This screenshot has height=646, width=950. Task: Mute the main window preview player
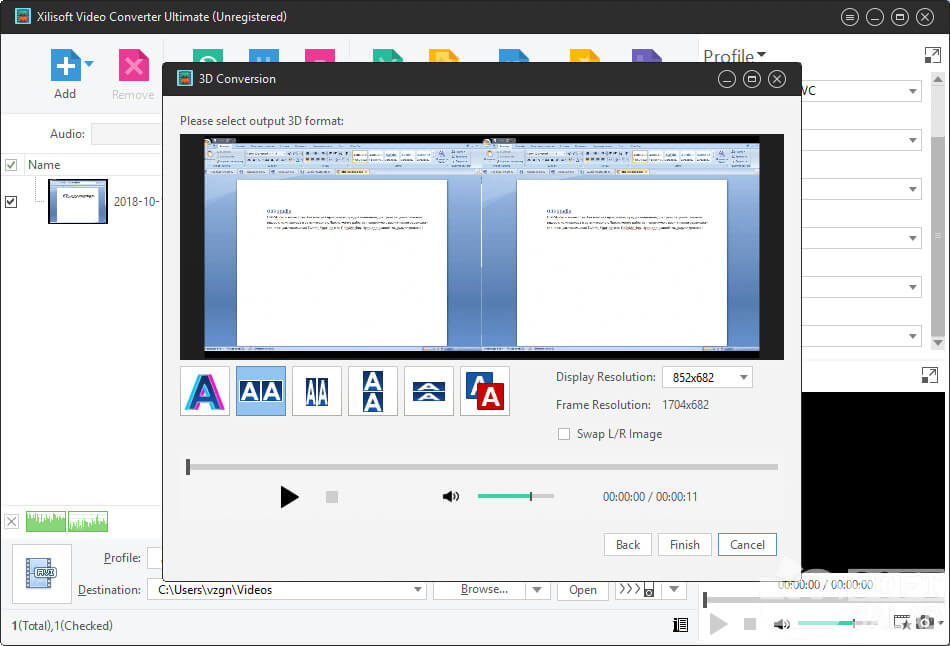tap(782, 624)
